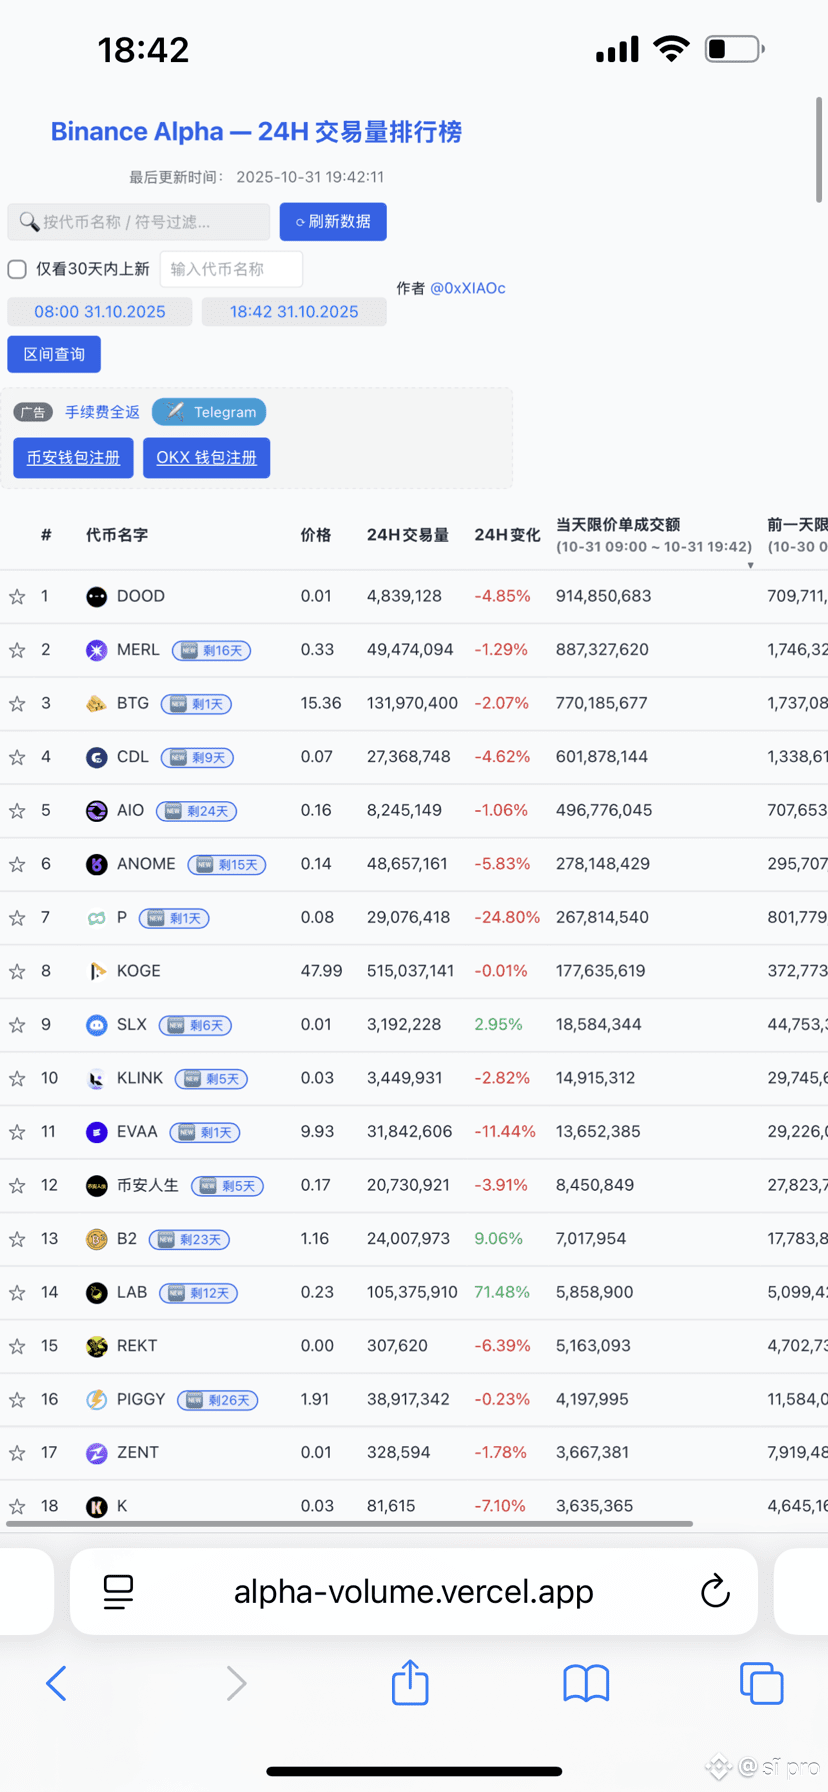The height and width of the screenshot is (1792, 828).
Task: Click the BTG token icon
Action: point(96,704)
